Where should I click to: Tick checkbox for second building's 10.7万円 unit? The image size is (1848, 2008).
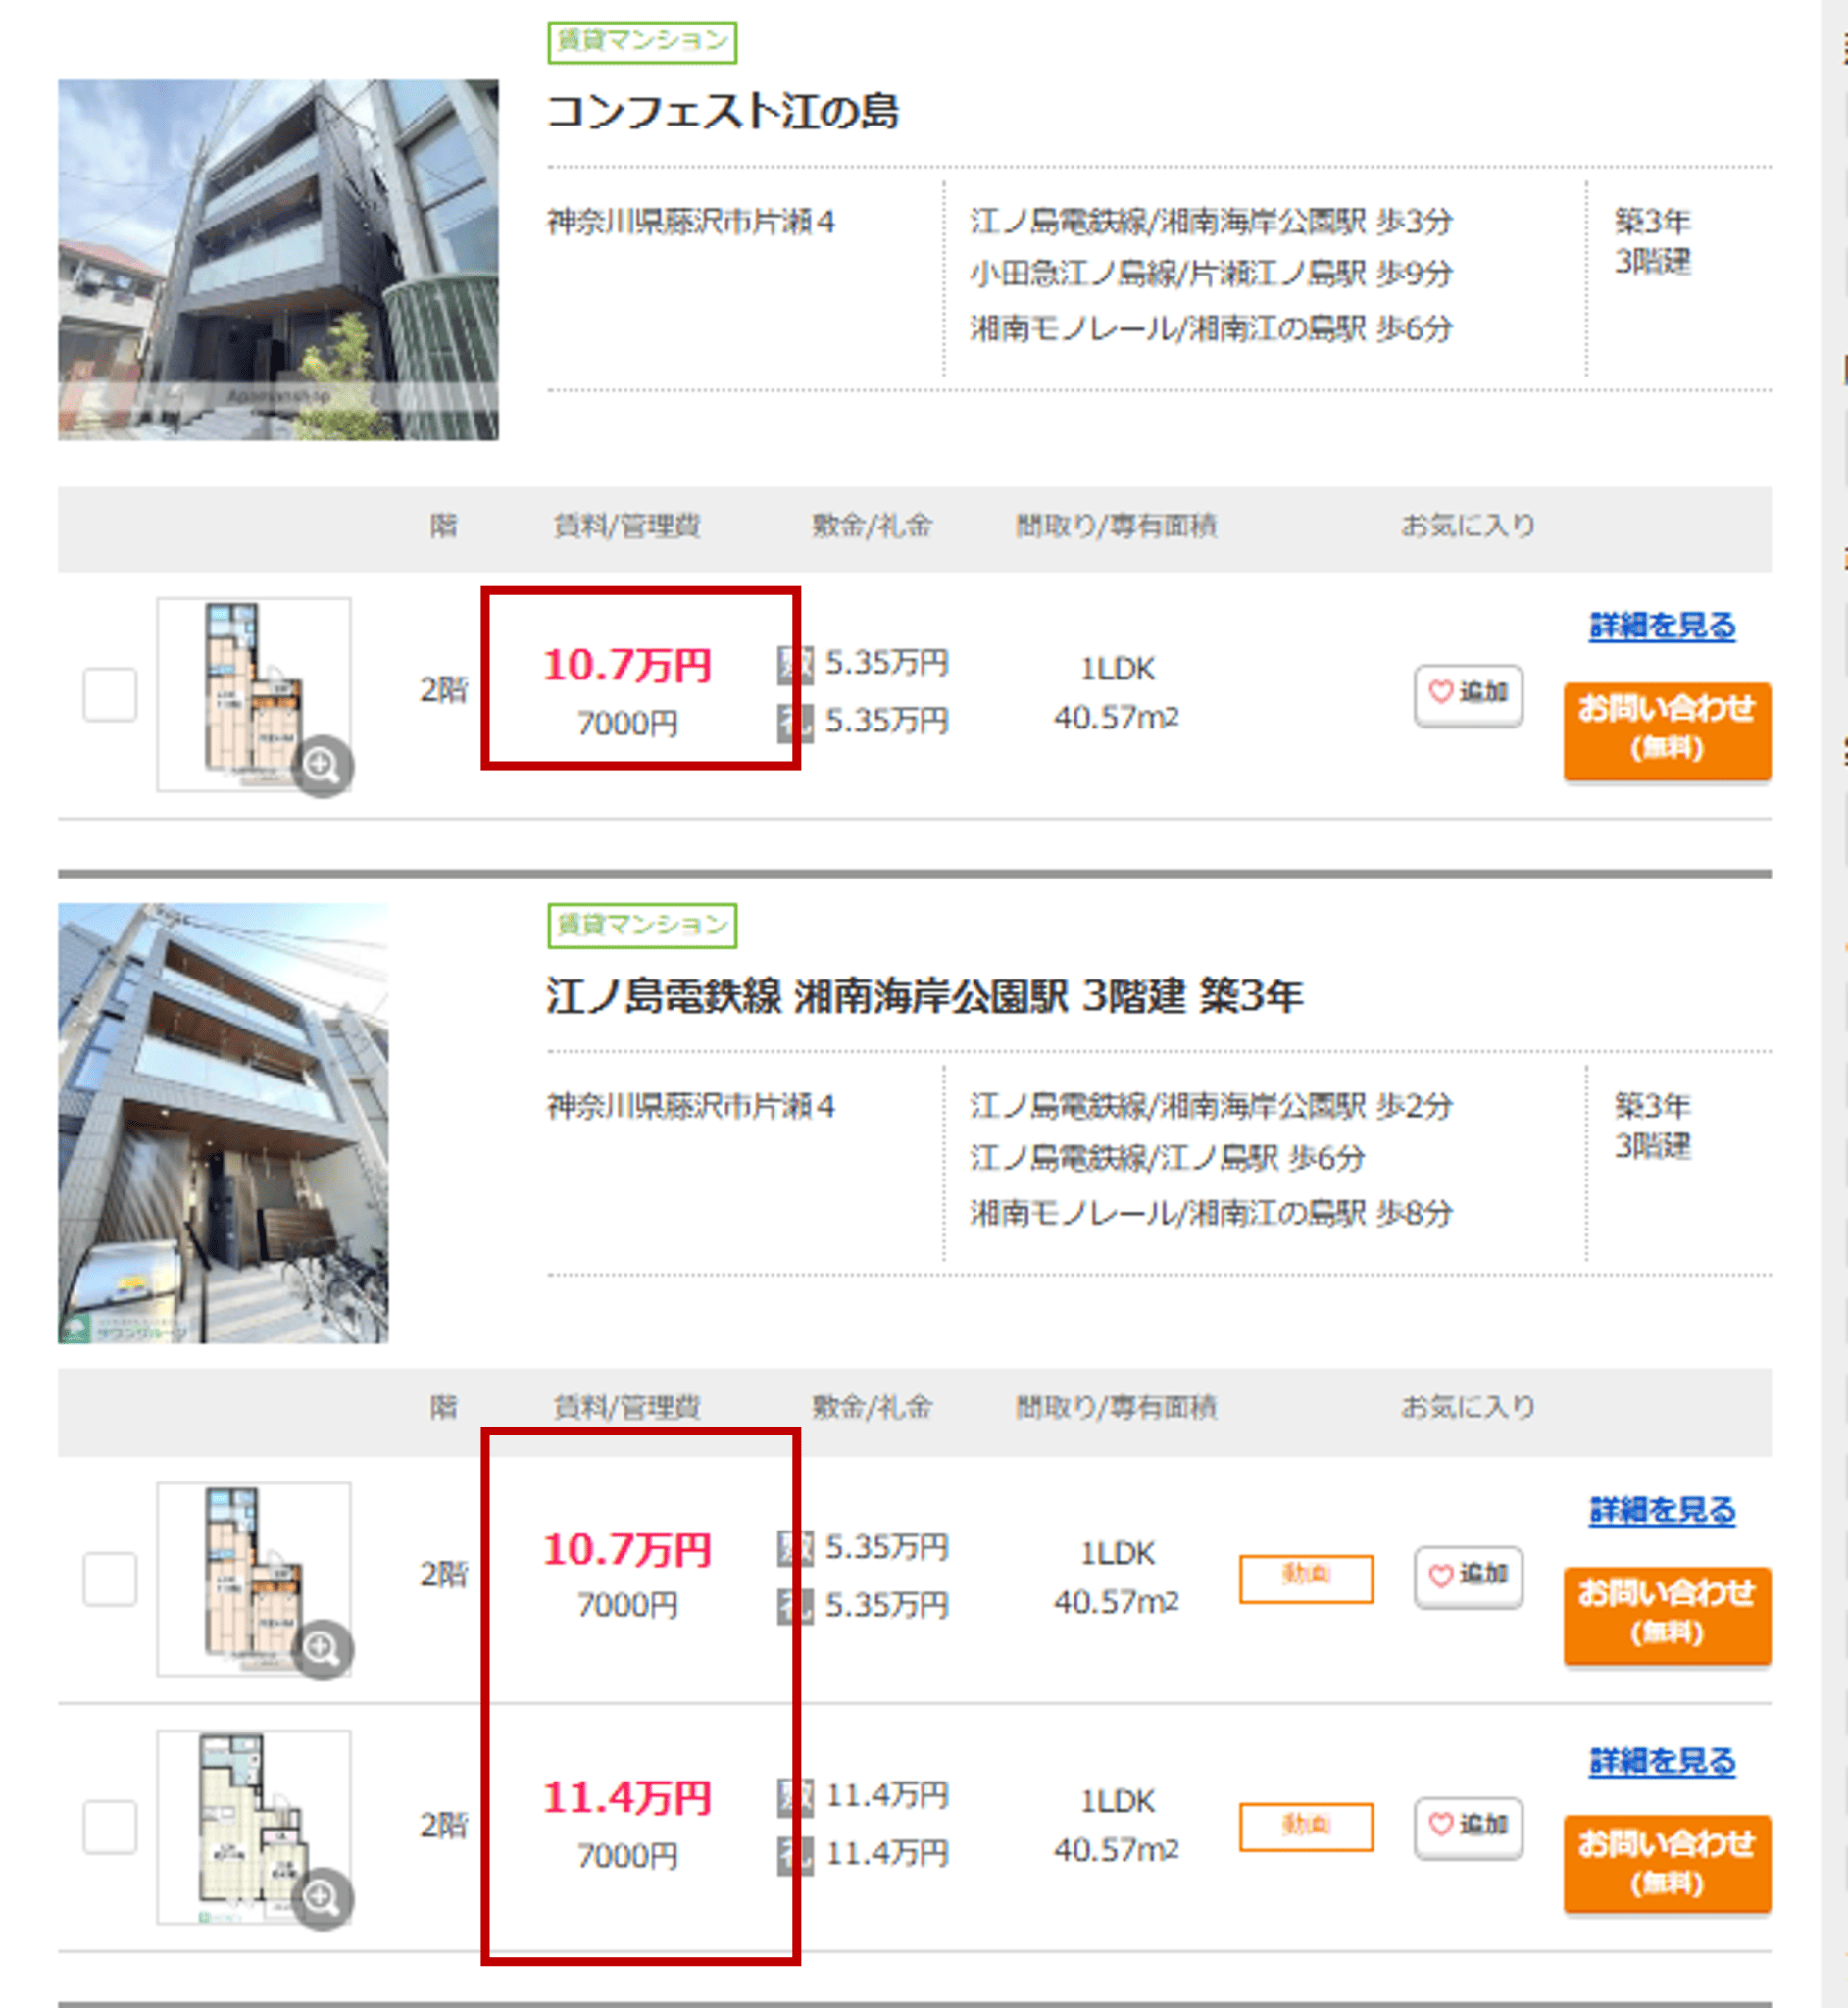click(110, 1578)
